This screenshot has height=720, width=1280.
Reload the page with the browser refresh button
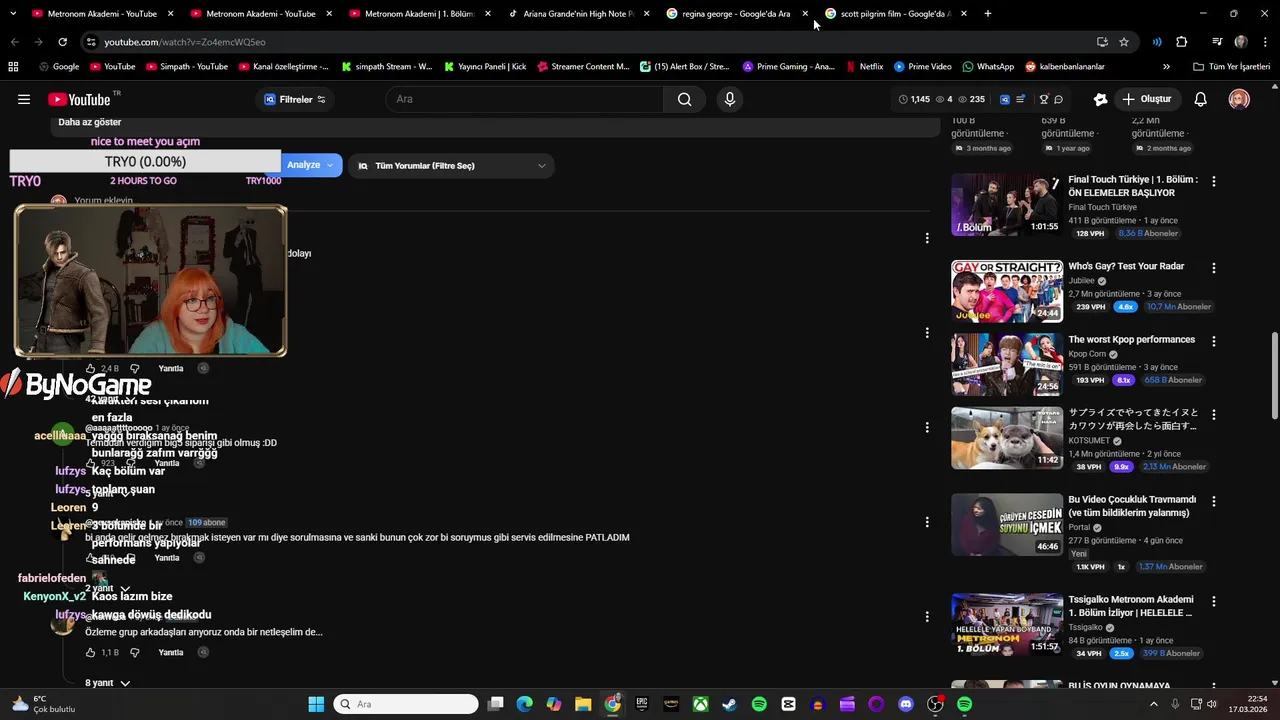[62, 42]
